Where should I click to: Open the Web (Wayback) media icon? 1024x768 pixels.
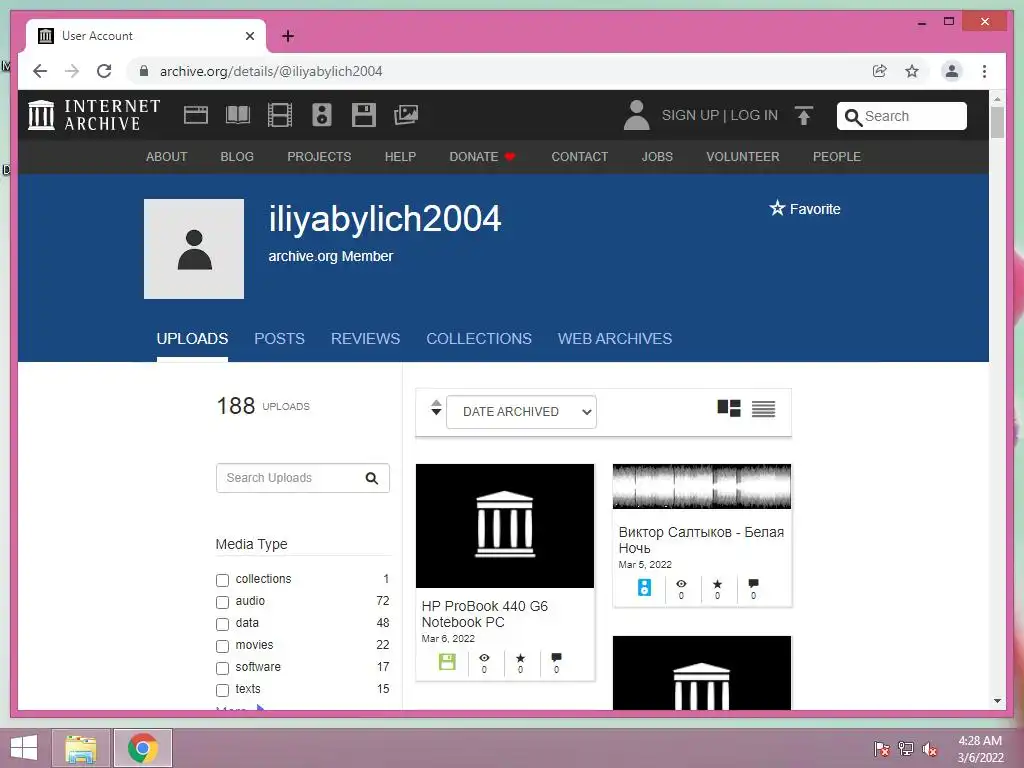click(x=195, y=115)
